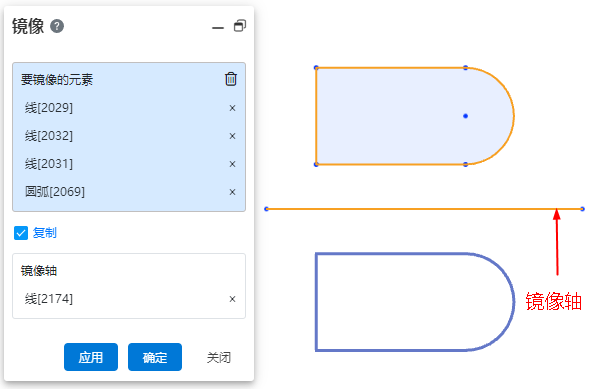Clear all elements with the trash icon

point(231,79)
